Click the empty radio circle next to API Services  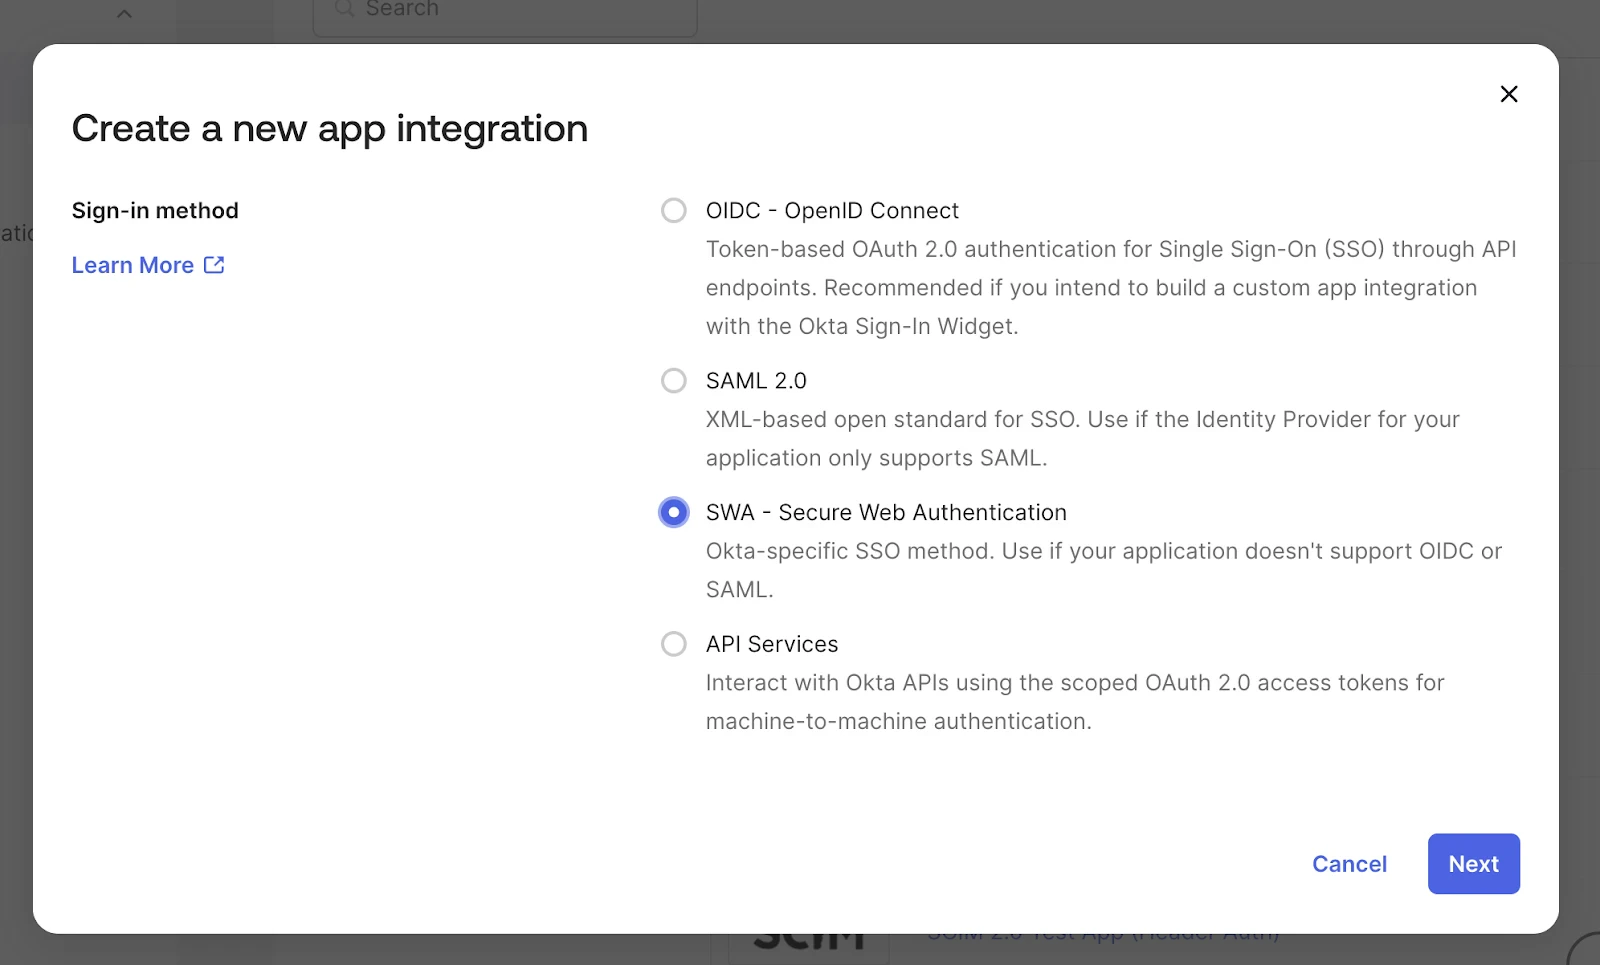coord(673,644)
